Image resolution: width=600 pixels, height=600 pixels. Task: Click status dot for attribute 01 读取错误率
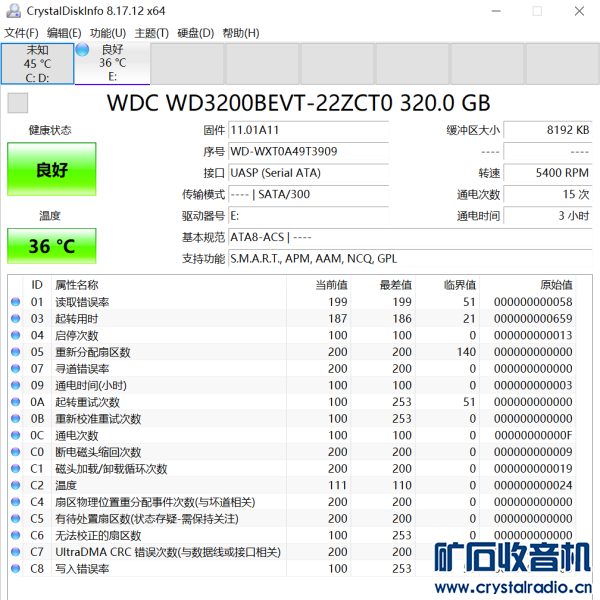[x=15, y=302]
